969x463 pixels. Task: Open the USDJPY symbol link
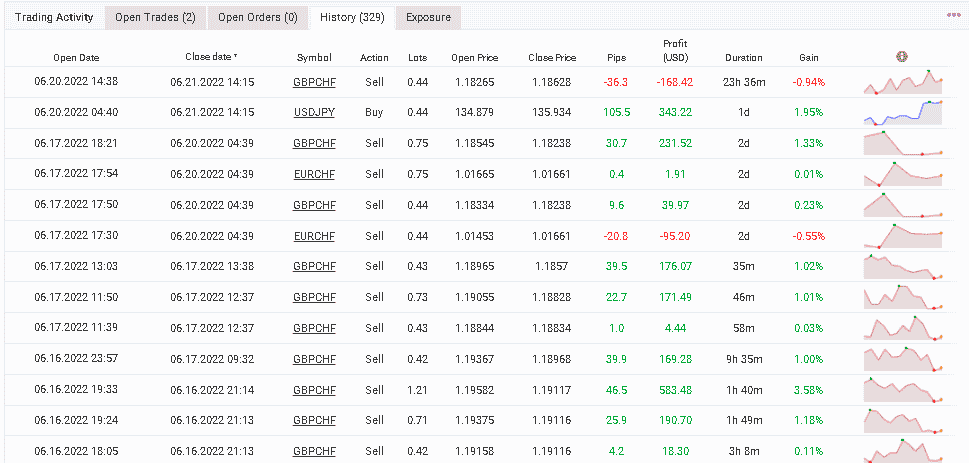(x=315, y=113)
